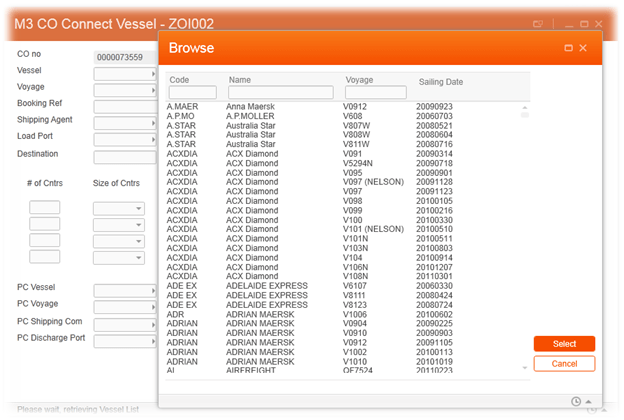Click the Sailing Date column header
Viewport: 624px width, 420px height.
(x=441, y=81)
